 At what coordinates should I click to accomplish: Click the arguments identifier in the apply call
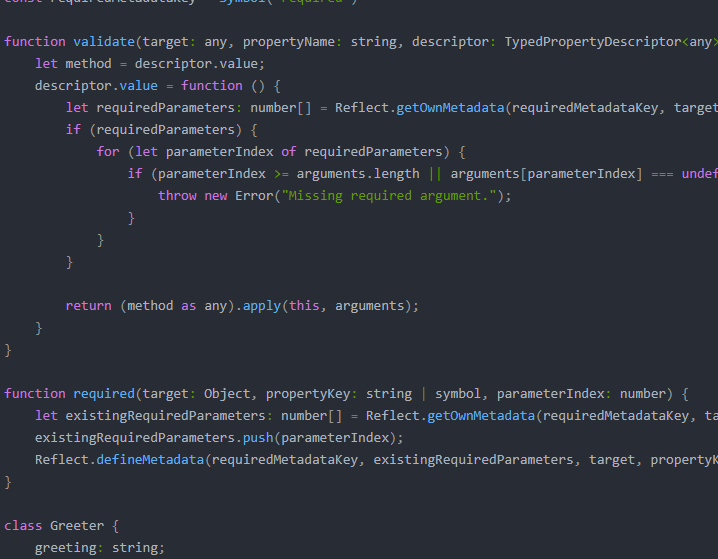370,305
